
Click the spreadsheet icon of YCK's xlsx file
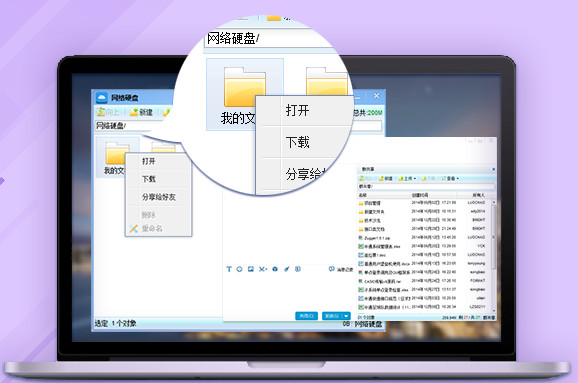coord(361,246)
